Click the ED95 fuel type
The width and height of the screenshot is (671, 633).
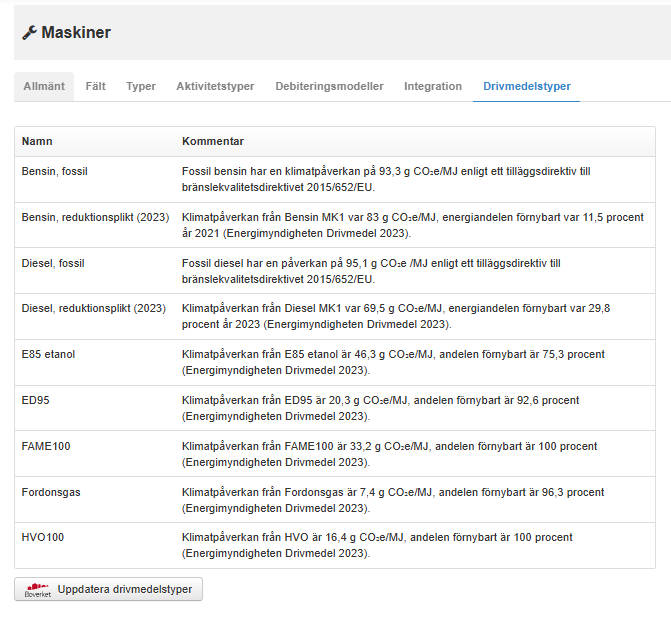click(36, 400)
